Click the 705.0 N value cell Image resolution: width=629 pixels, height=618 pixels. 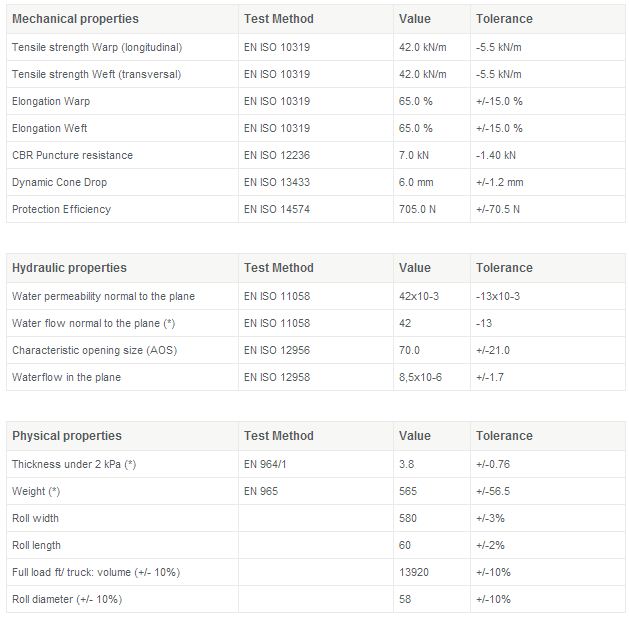pyautogui.click(x=416, y=209)
